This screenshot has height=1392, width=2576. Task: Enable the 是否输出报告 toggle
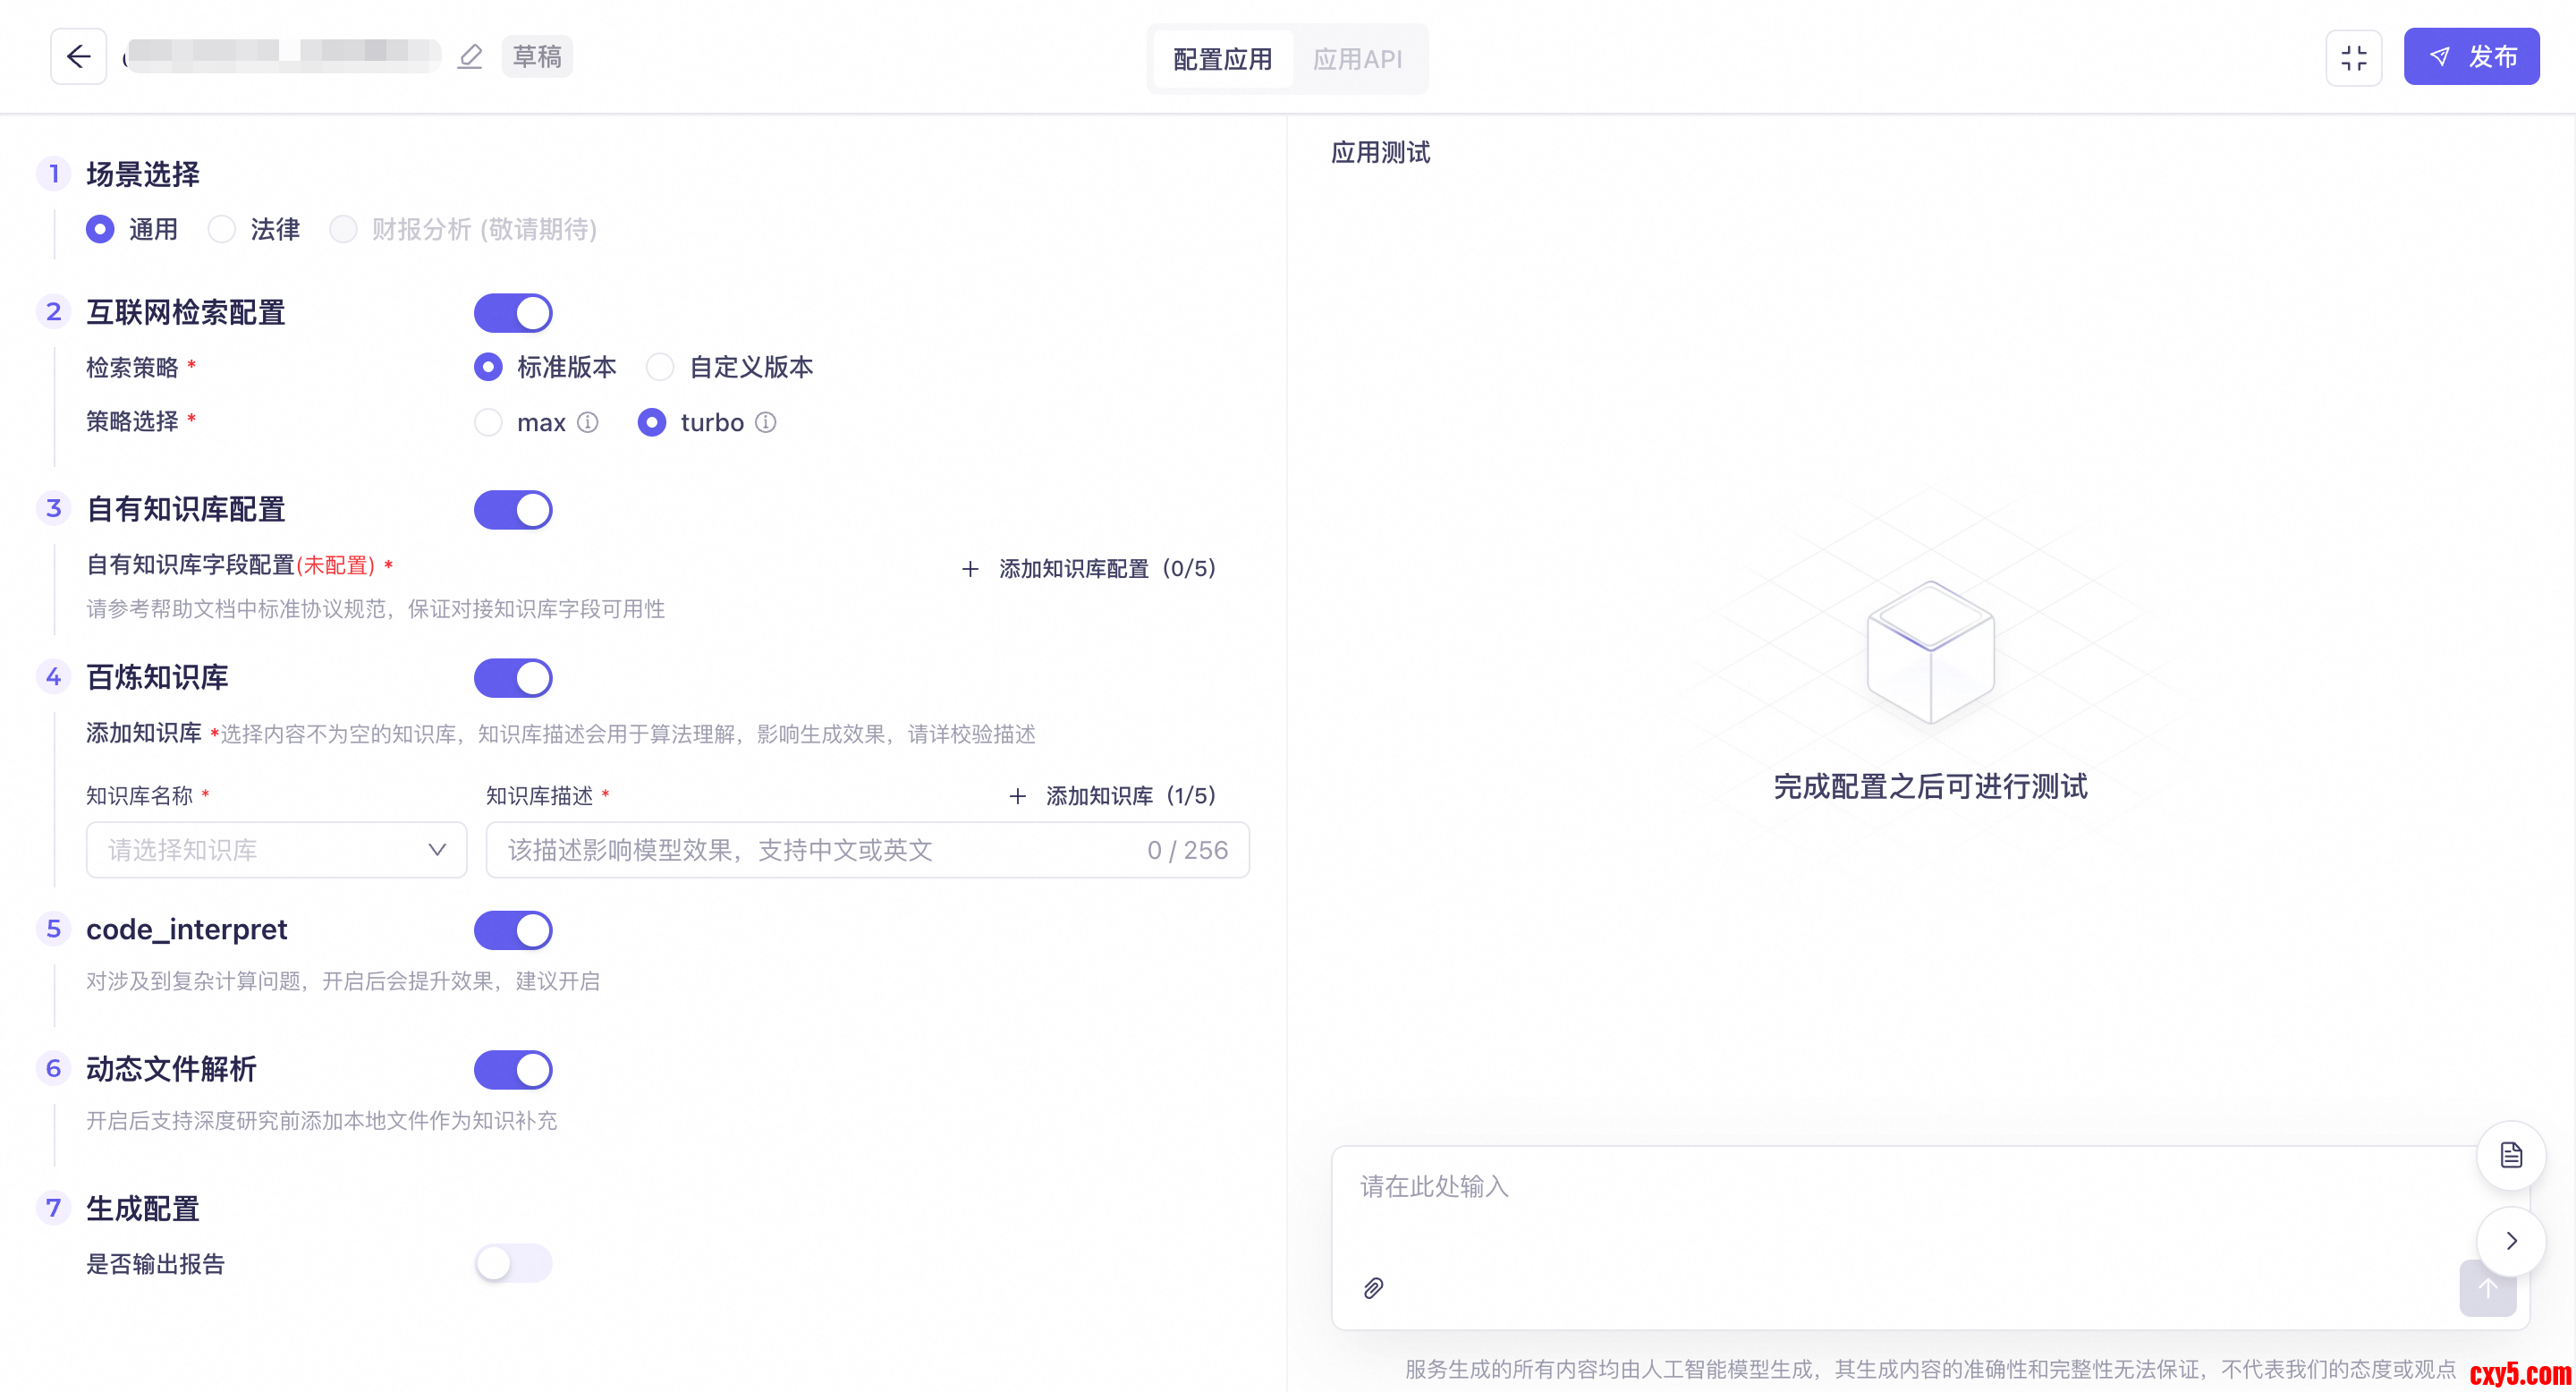(x=513, y=1263)
